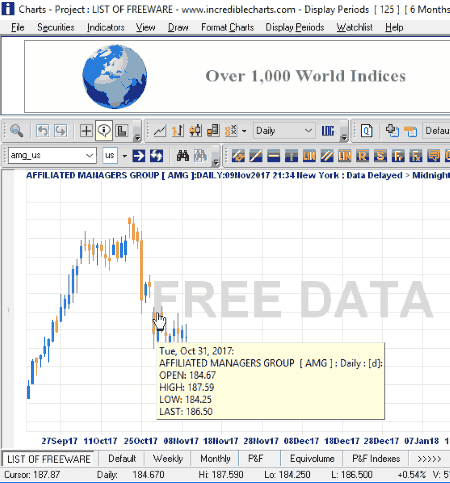
Task: Click the orange project window icon
Action: click(x=410, y=131)
